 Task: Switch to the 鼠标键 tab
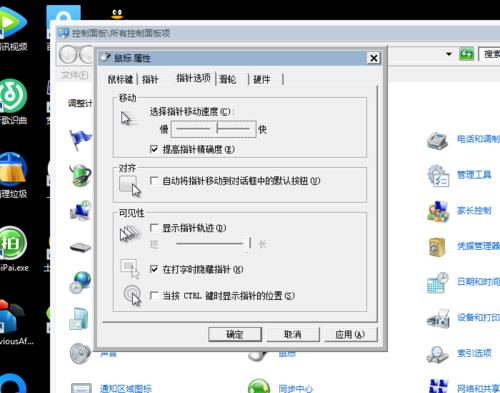pos(120,79)
